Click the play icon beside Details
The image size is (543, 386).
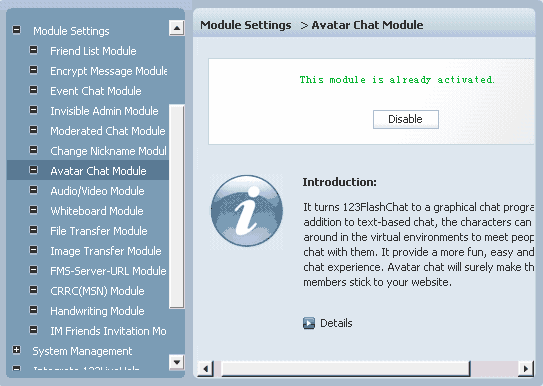309,323
